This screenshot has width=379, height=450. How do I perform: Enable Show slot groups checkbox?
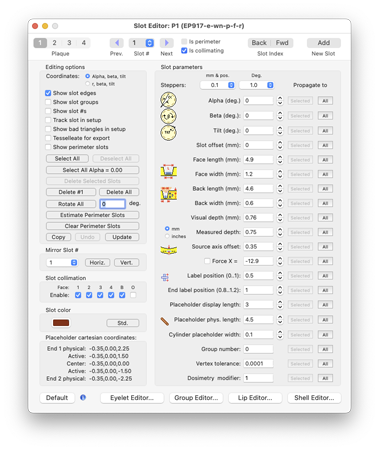[48, 102]
